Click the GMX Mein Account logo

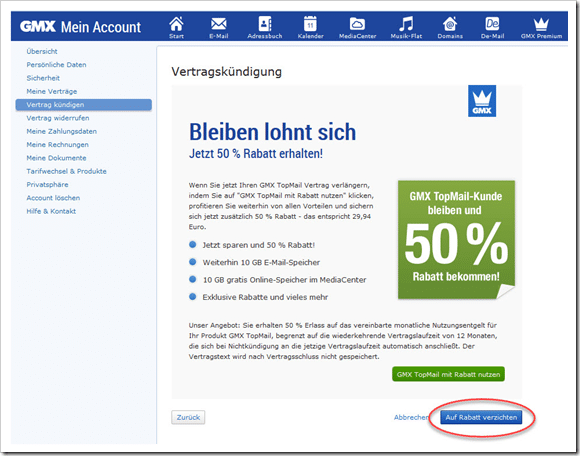[80, 27]
